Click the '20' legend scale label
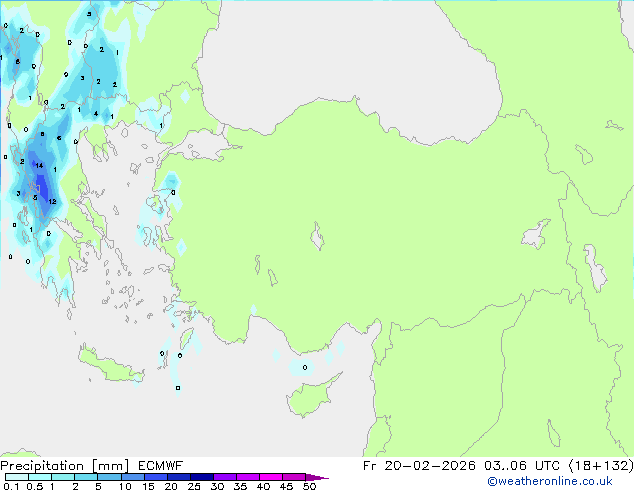This screenshot has height=490, width=634. (171, 486)
